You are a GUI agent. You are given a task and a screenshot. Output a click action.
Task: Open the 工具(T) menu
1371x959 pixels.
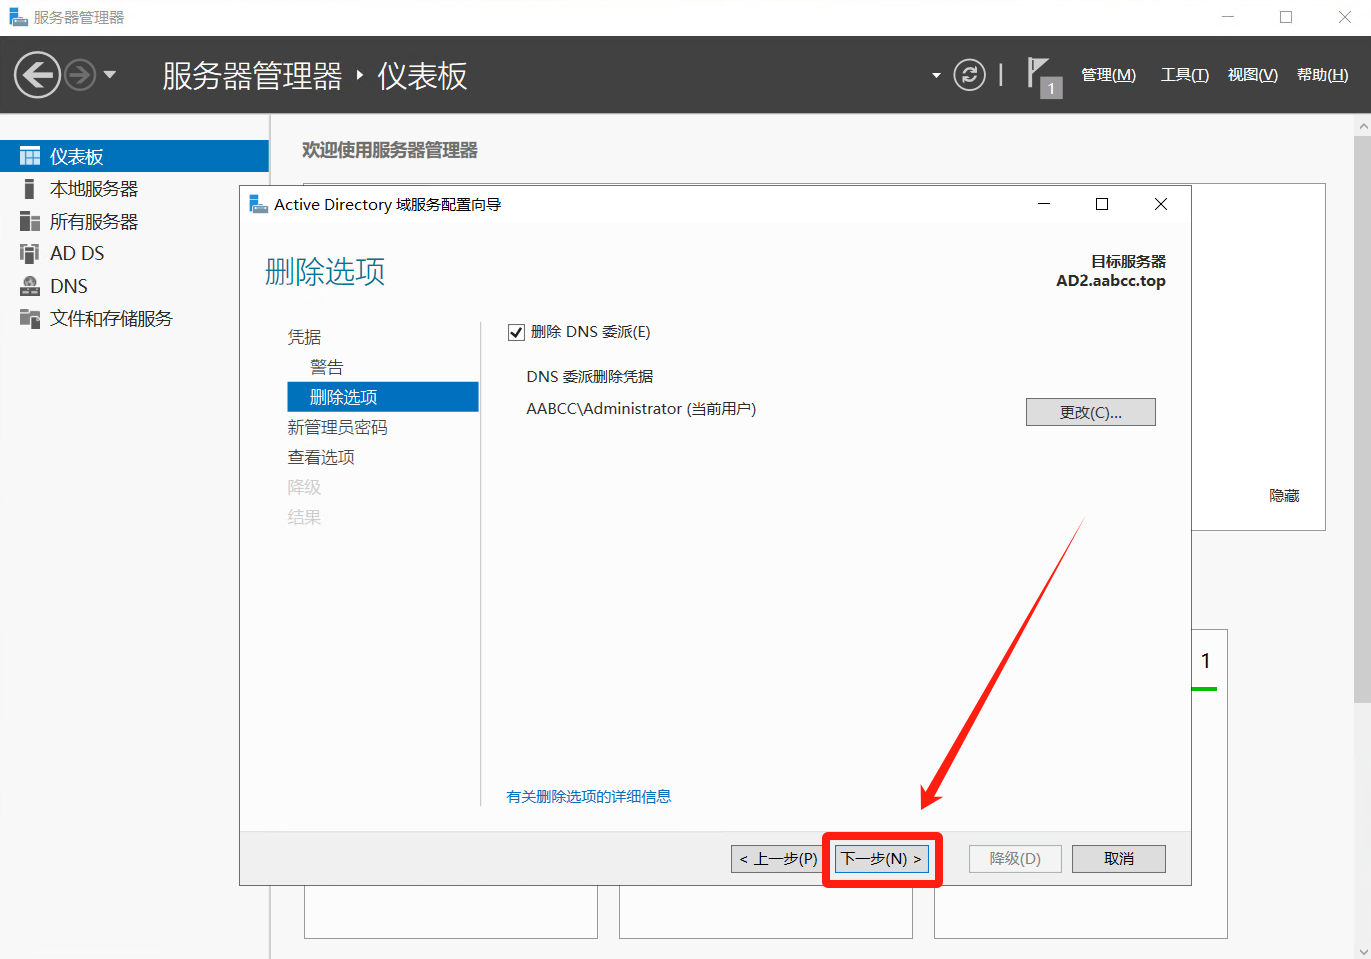(1184, 75)
